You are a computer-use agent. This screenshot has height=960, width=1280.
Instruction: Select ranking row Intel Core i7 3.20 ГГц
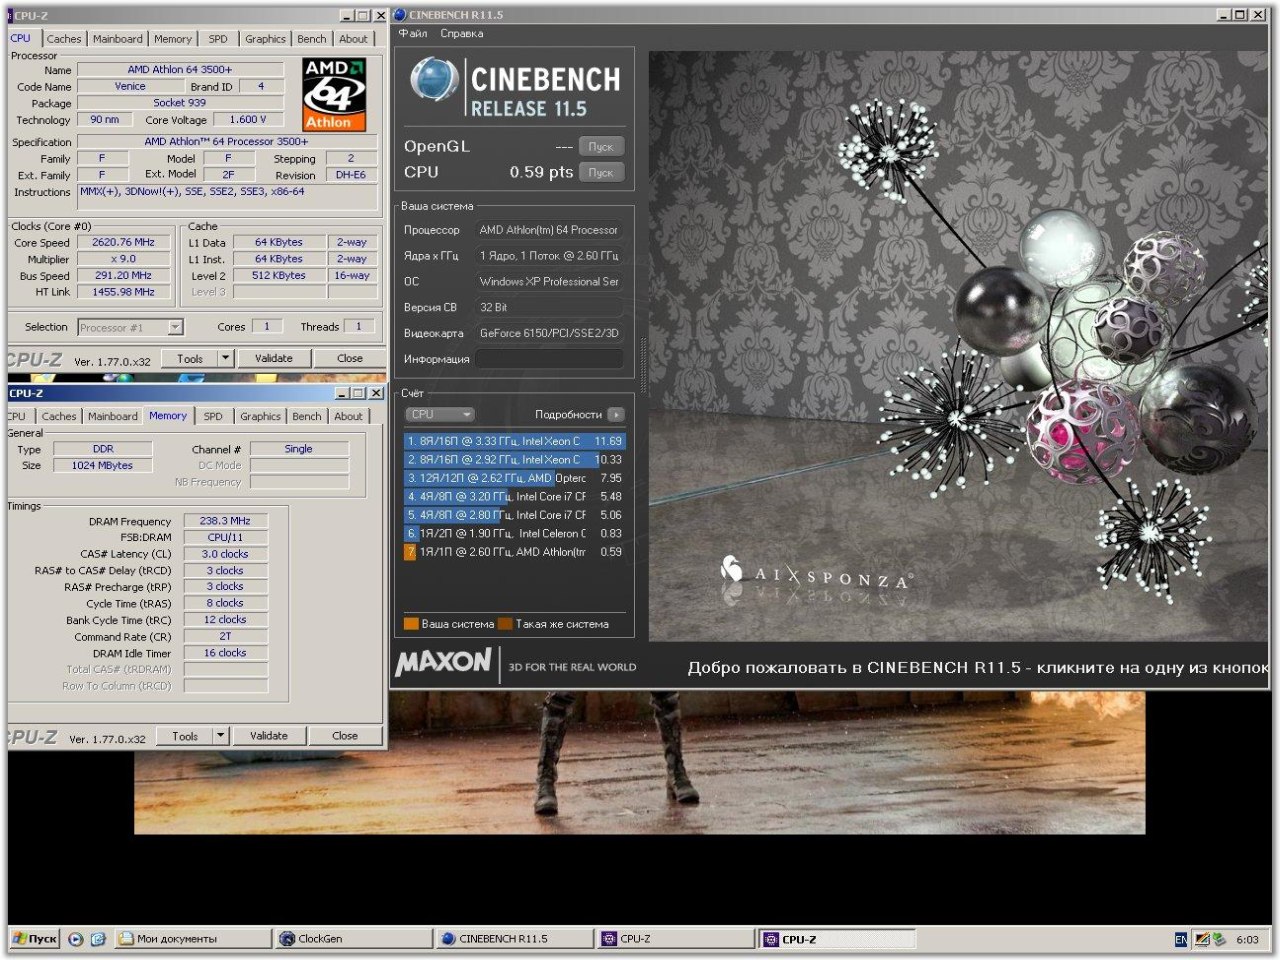[x=514, y=496]
